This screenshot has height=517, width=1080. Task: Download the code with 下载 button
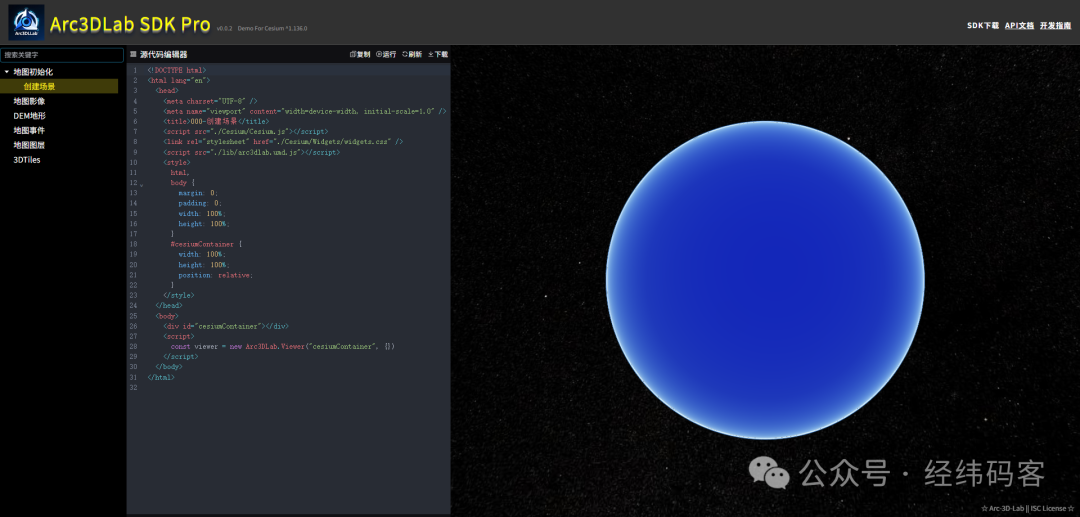pyautogui.click(x=438, y=54)
